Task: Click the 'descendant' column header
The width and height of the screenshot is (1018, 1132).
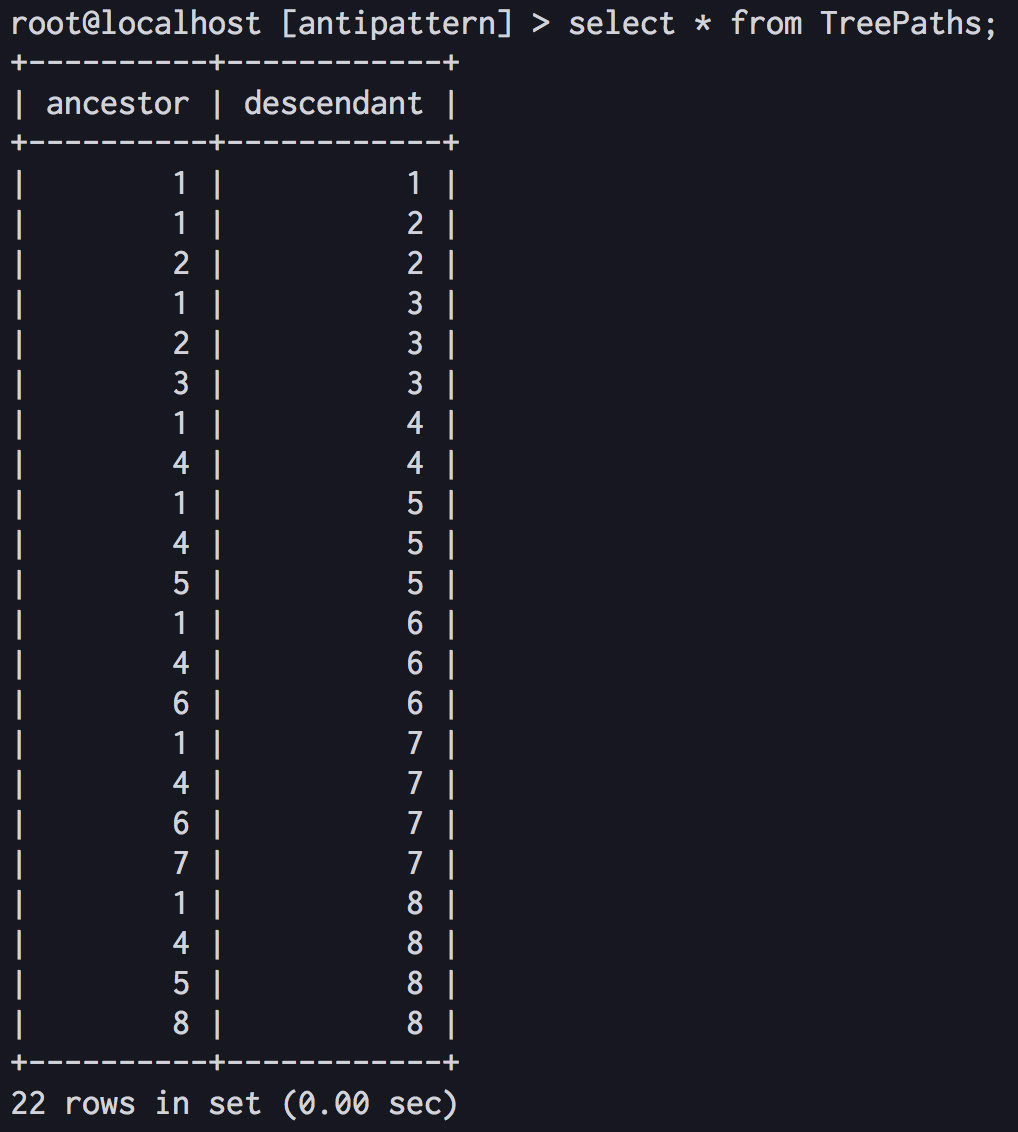Action: coord(334,104)
